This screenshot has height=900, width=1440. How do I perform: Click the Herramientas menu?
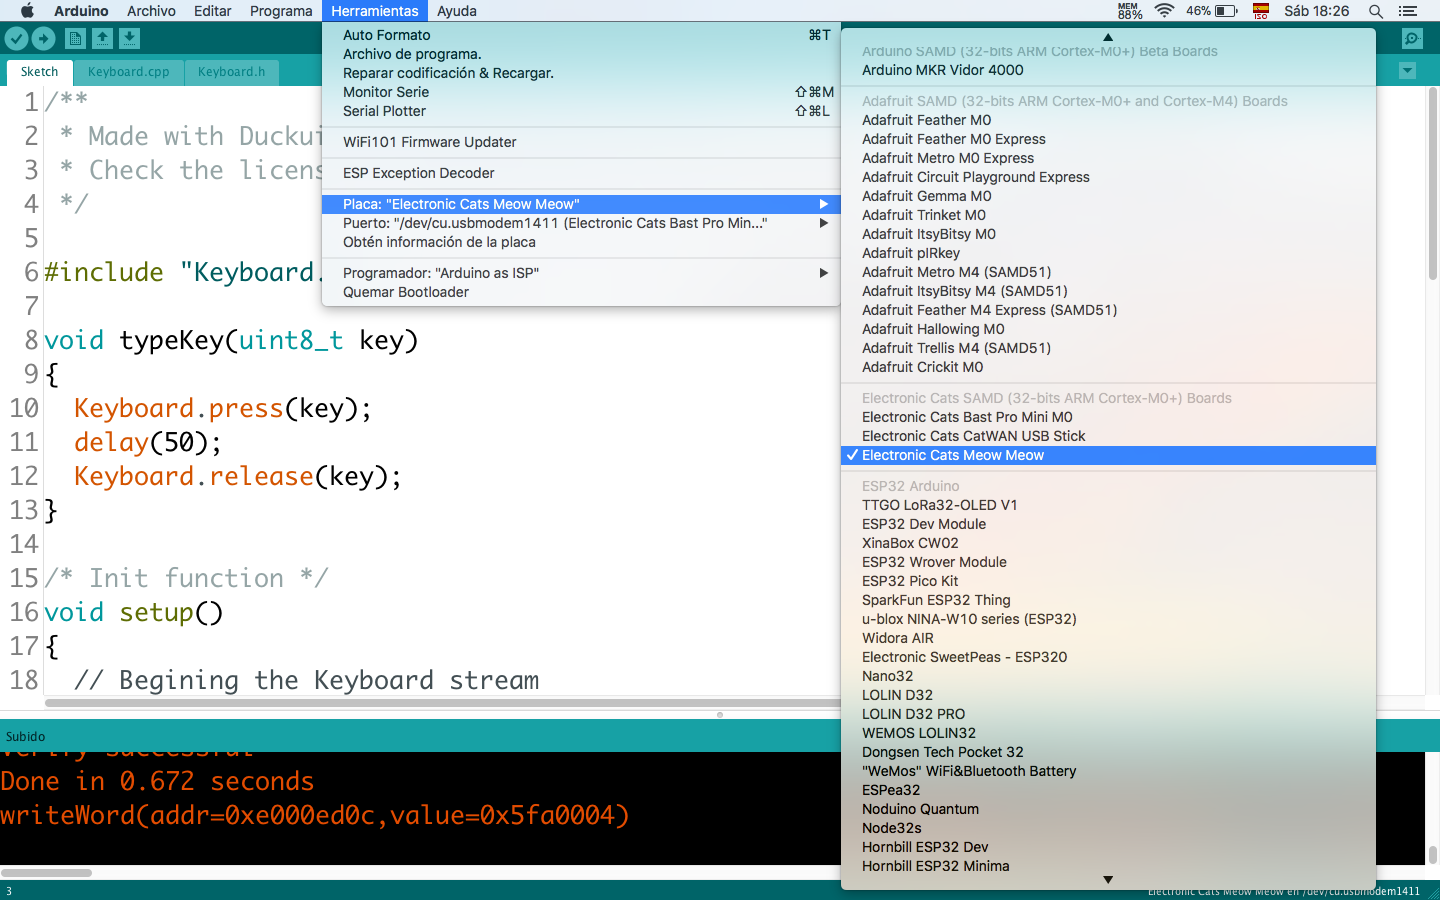click(375, 11)
